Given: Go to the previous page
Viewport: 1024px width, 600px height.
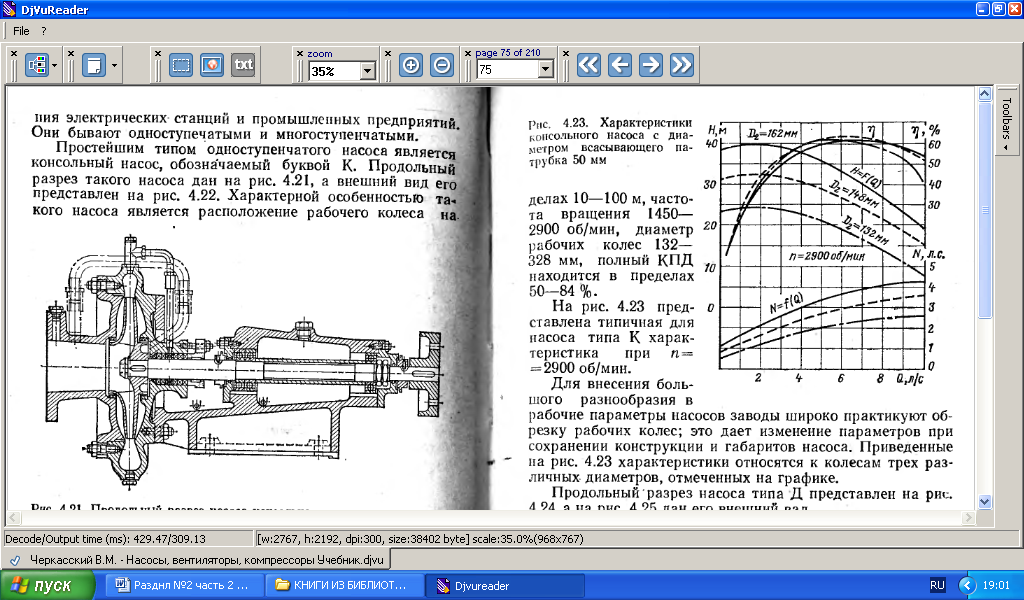Looking at the screenshot, I should [620, 65].
